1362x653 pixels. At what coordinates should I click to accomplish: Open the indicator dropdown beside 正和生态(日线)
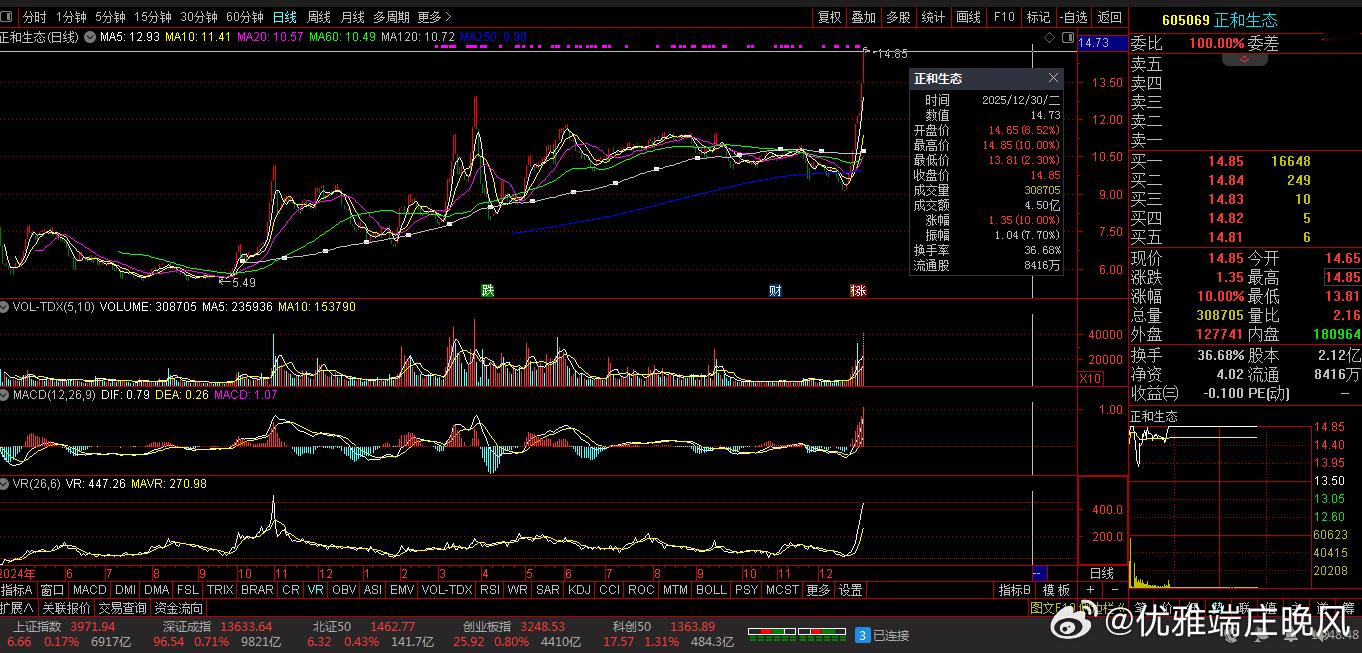89,37
